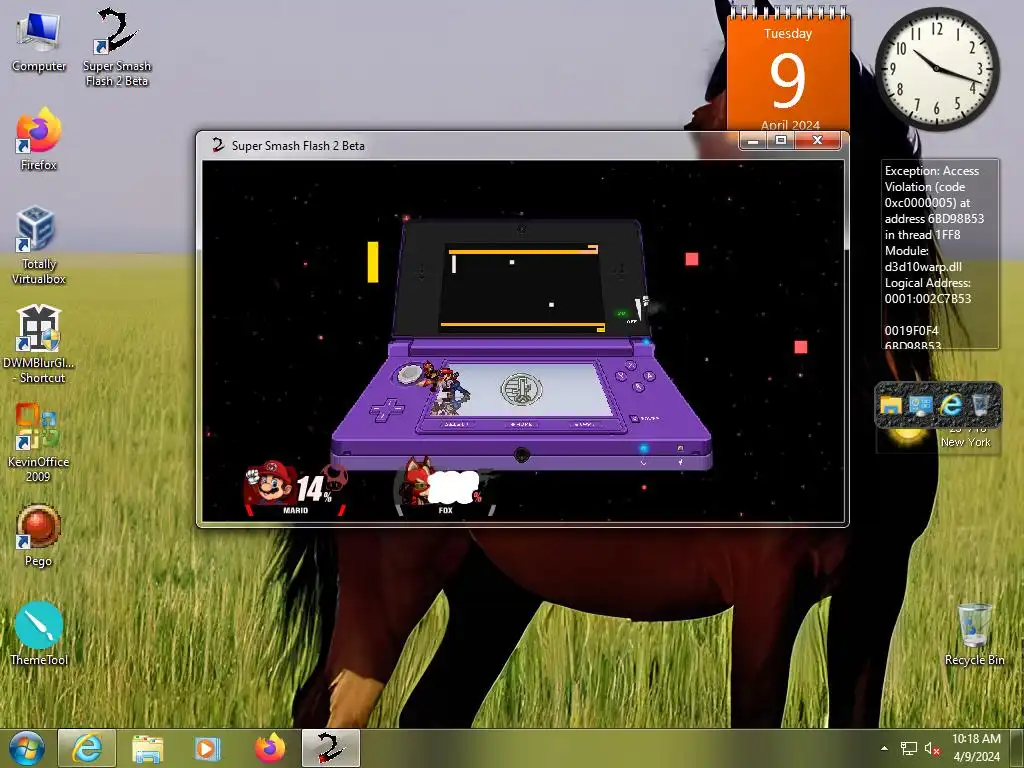Open the Pego desktop shortcut
The image size is (1024, 768).
click(x=39, y=535)
